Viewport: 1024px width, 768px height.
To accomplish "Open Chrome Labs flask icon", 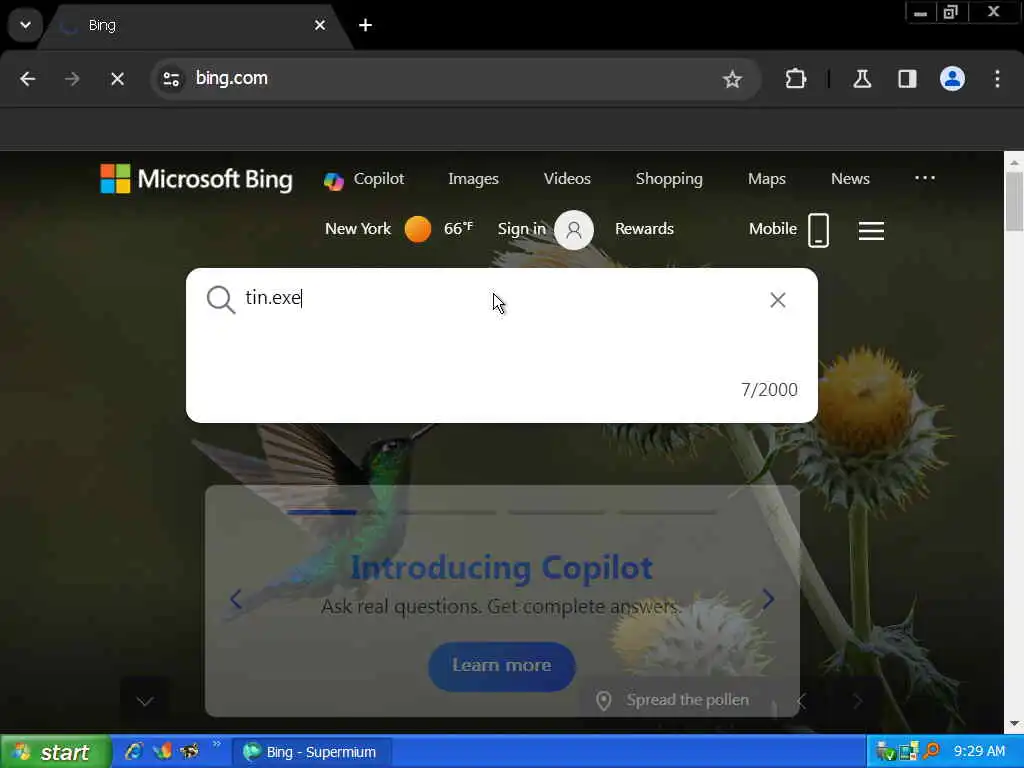I will [x=862, y=79].
